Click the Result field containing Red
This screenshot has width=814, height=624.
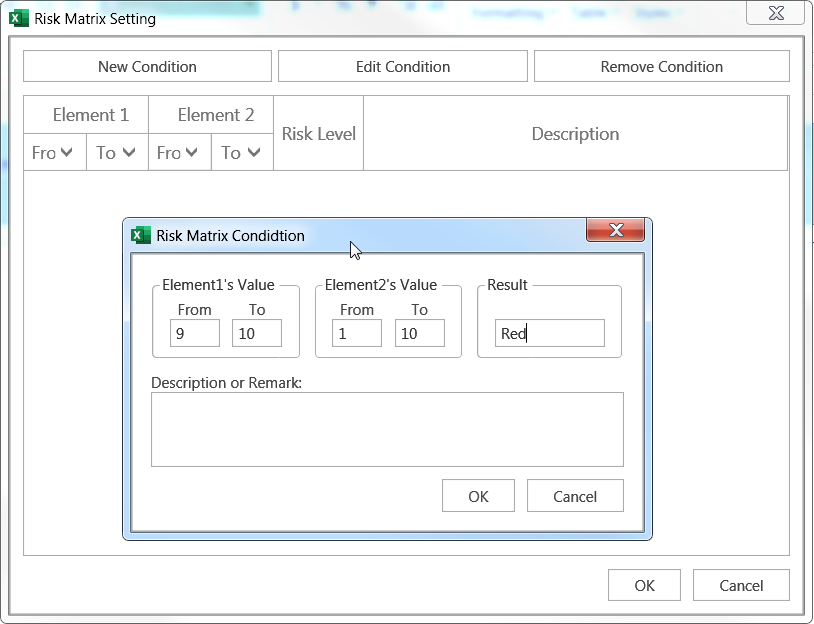click(x=550, y=334)
